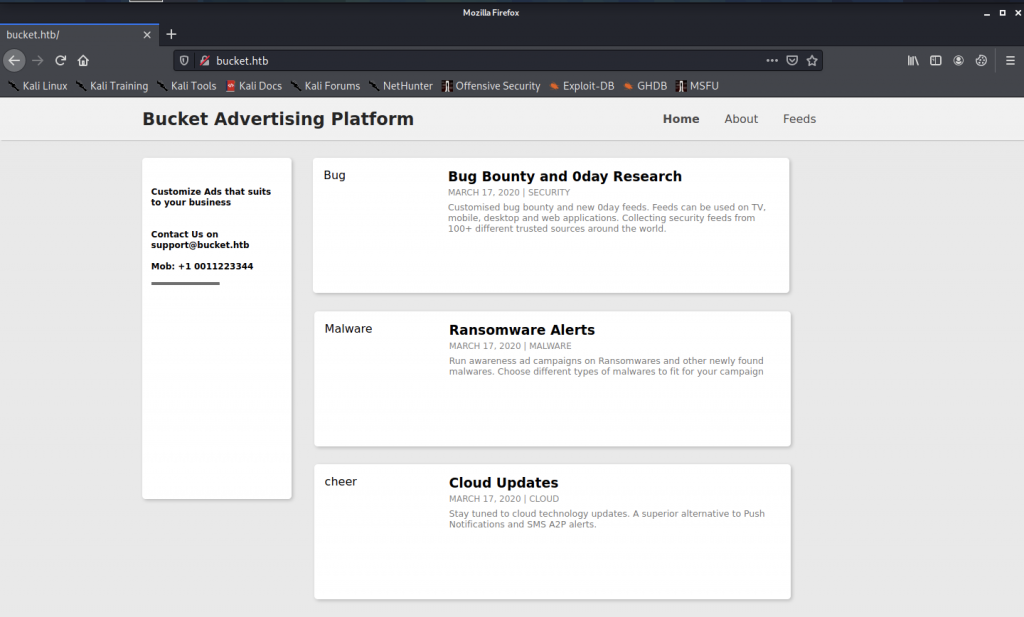Open the Firefox hamburger menu
Image resolution: width=1024 pixels, height=617 pixels.
pyautogui.click(x=1010, y=60)
